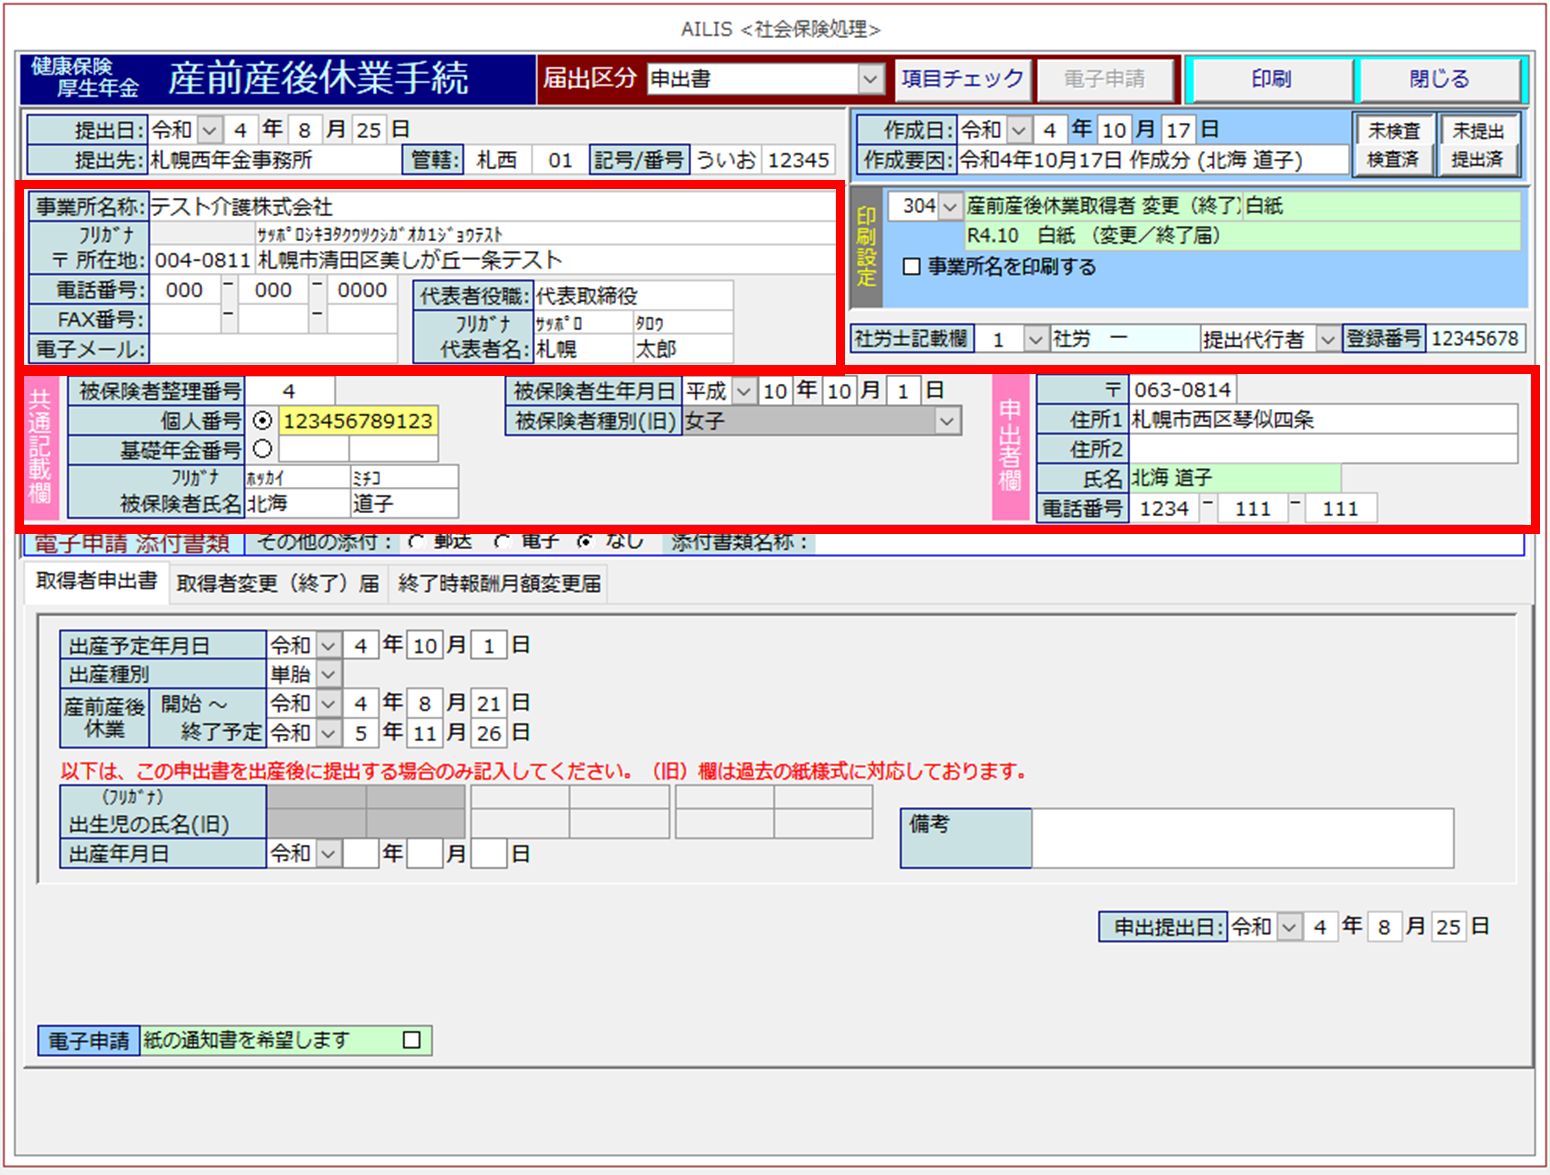Click the 閉じる button

click(1438, 79)
